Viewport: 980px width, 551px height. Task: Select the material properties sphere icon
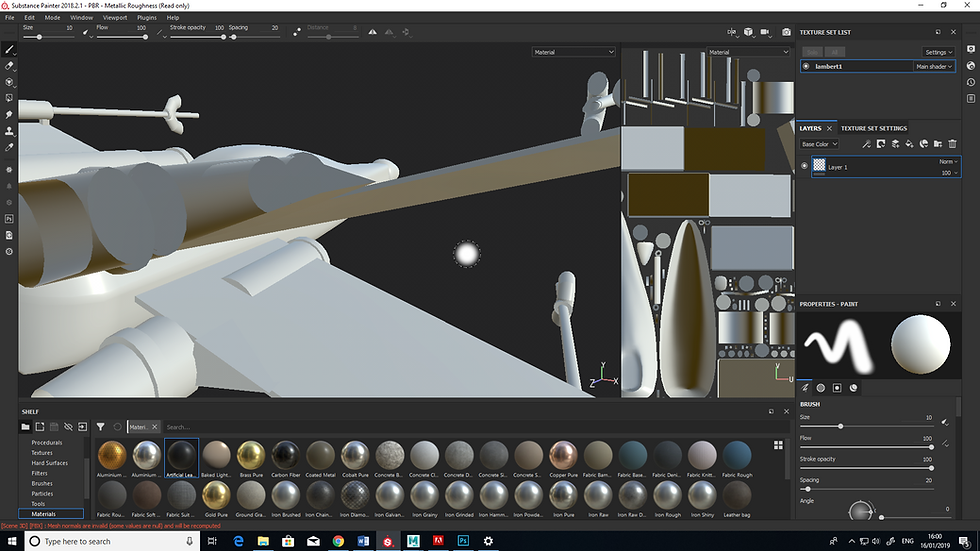point(853,388)
